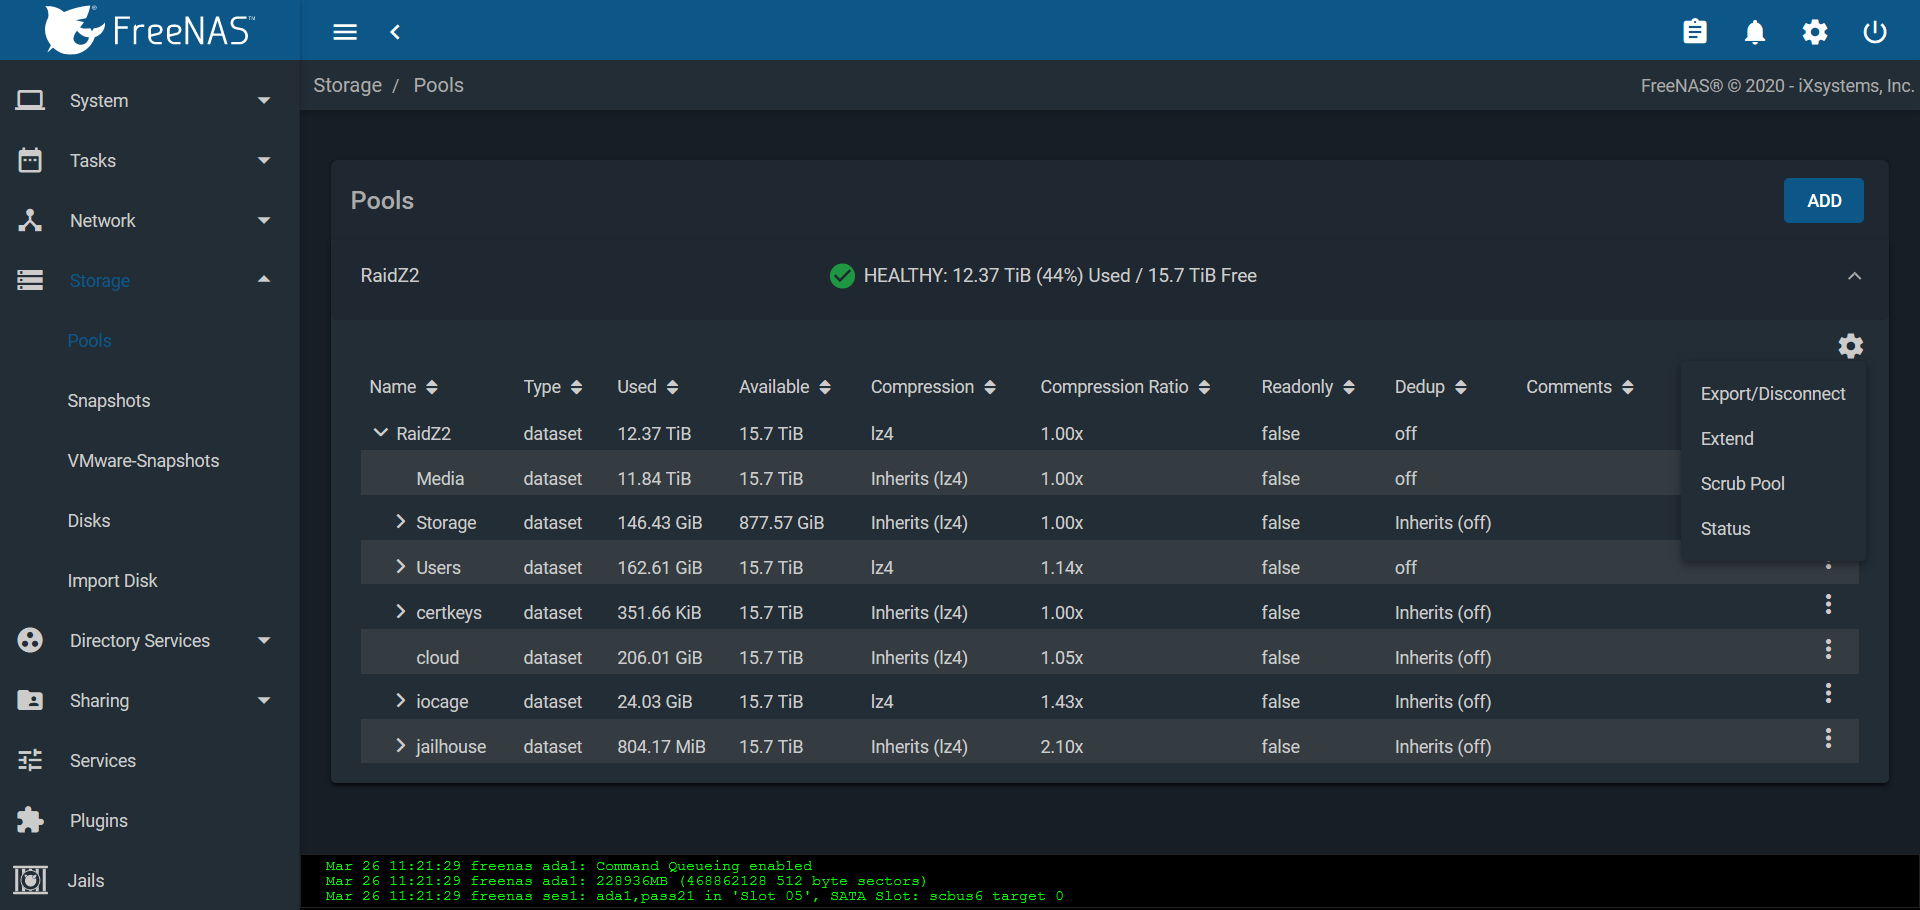Collapse the RaidZ2 root dataset row
This screenshot has height=910, width=1920.
click(x=380, y=432)
